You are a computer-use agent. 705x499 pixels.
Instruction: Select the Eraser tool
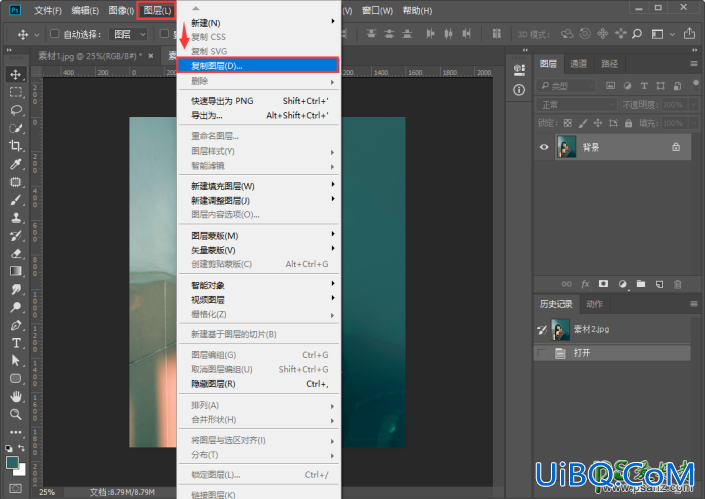click(x=16, y=254)
